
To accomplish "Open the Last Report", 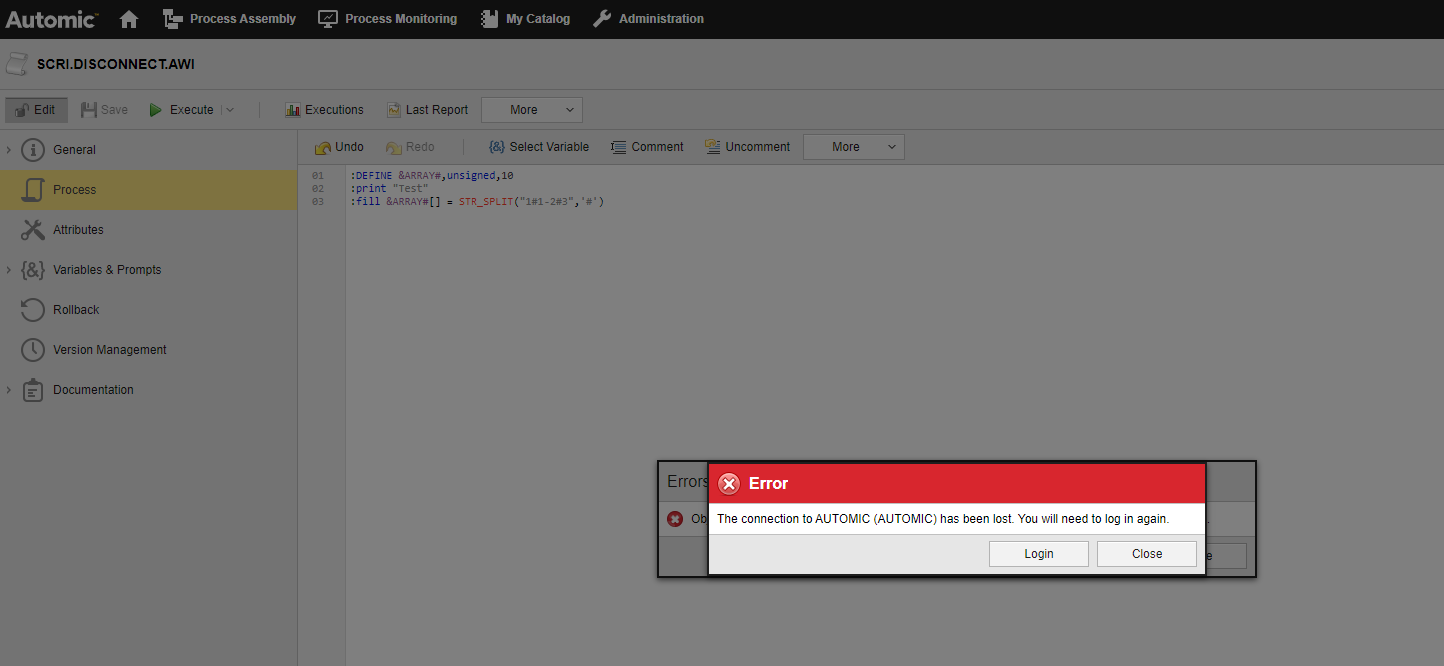I will point(427,110).
